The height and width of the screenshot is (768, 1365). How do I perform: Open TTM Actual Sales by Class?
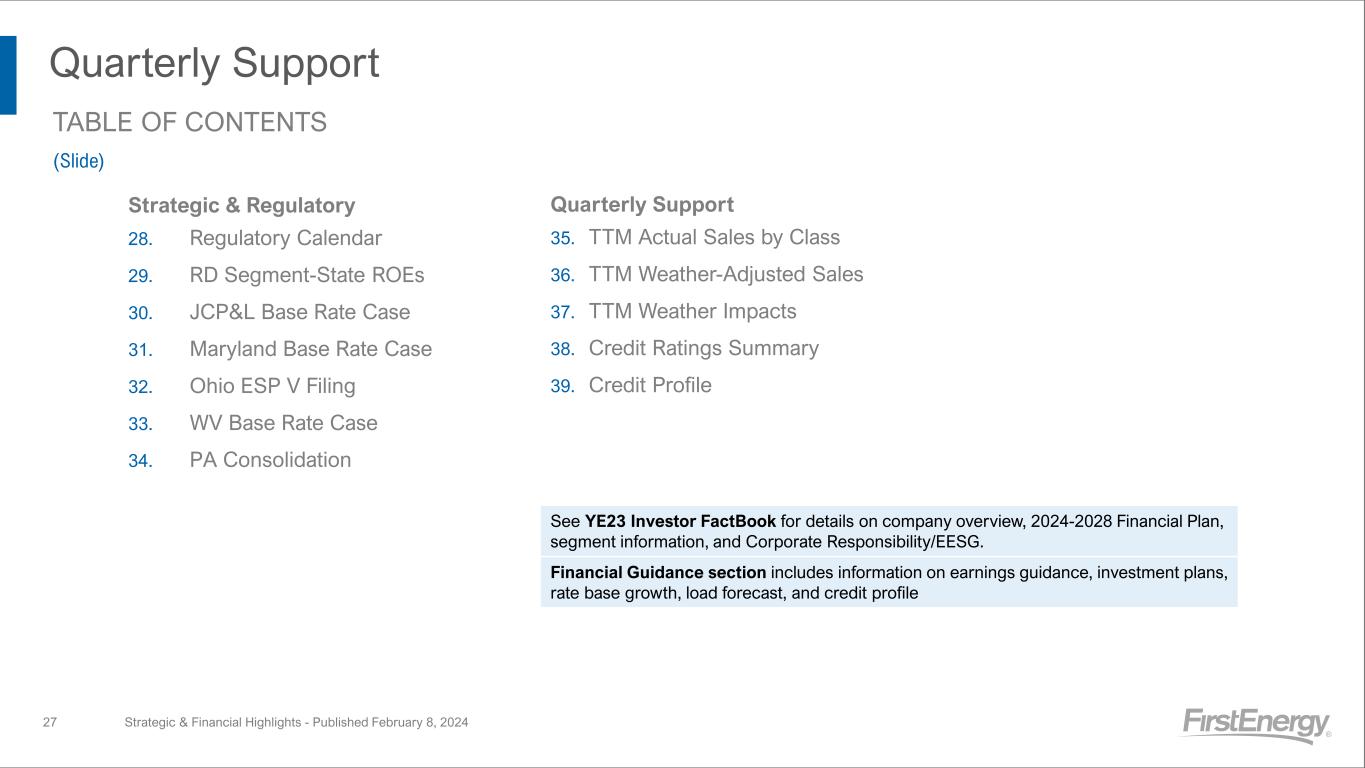(714, 237)
